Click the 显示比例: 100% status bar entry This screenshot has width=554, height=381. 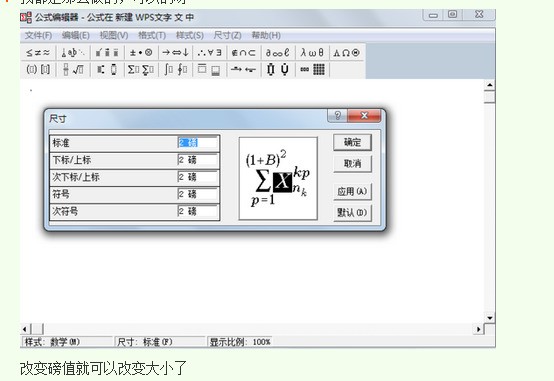tap(240, 342)
